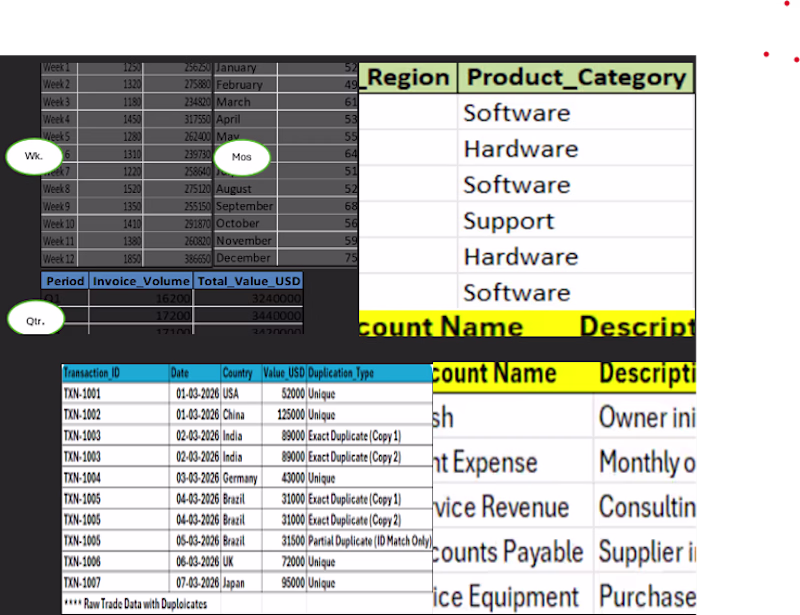Select the Week 12 row label
800x615 pixels.
click(59, 259)
